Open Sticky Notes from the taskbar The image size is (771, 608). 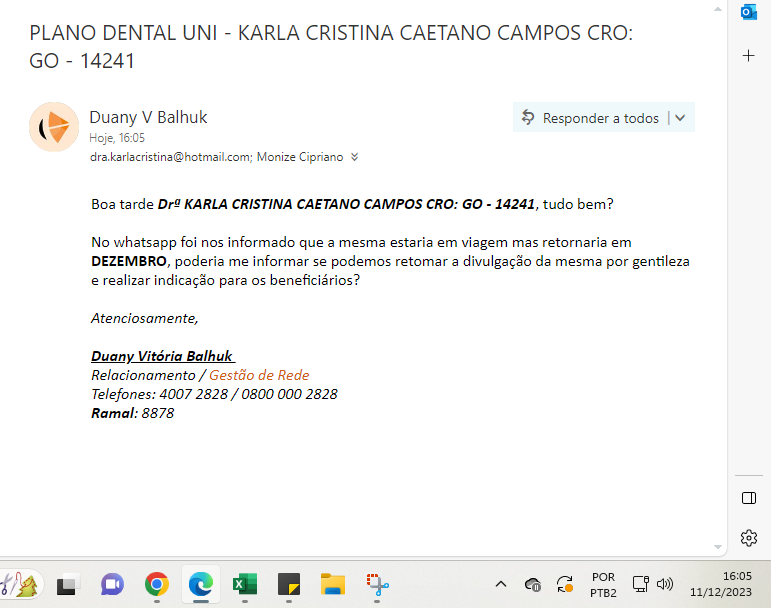tap(288, 584)
